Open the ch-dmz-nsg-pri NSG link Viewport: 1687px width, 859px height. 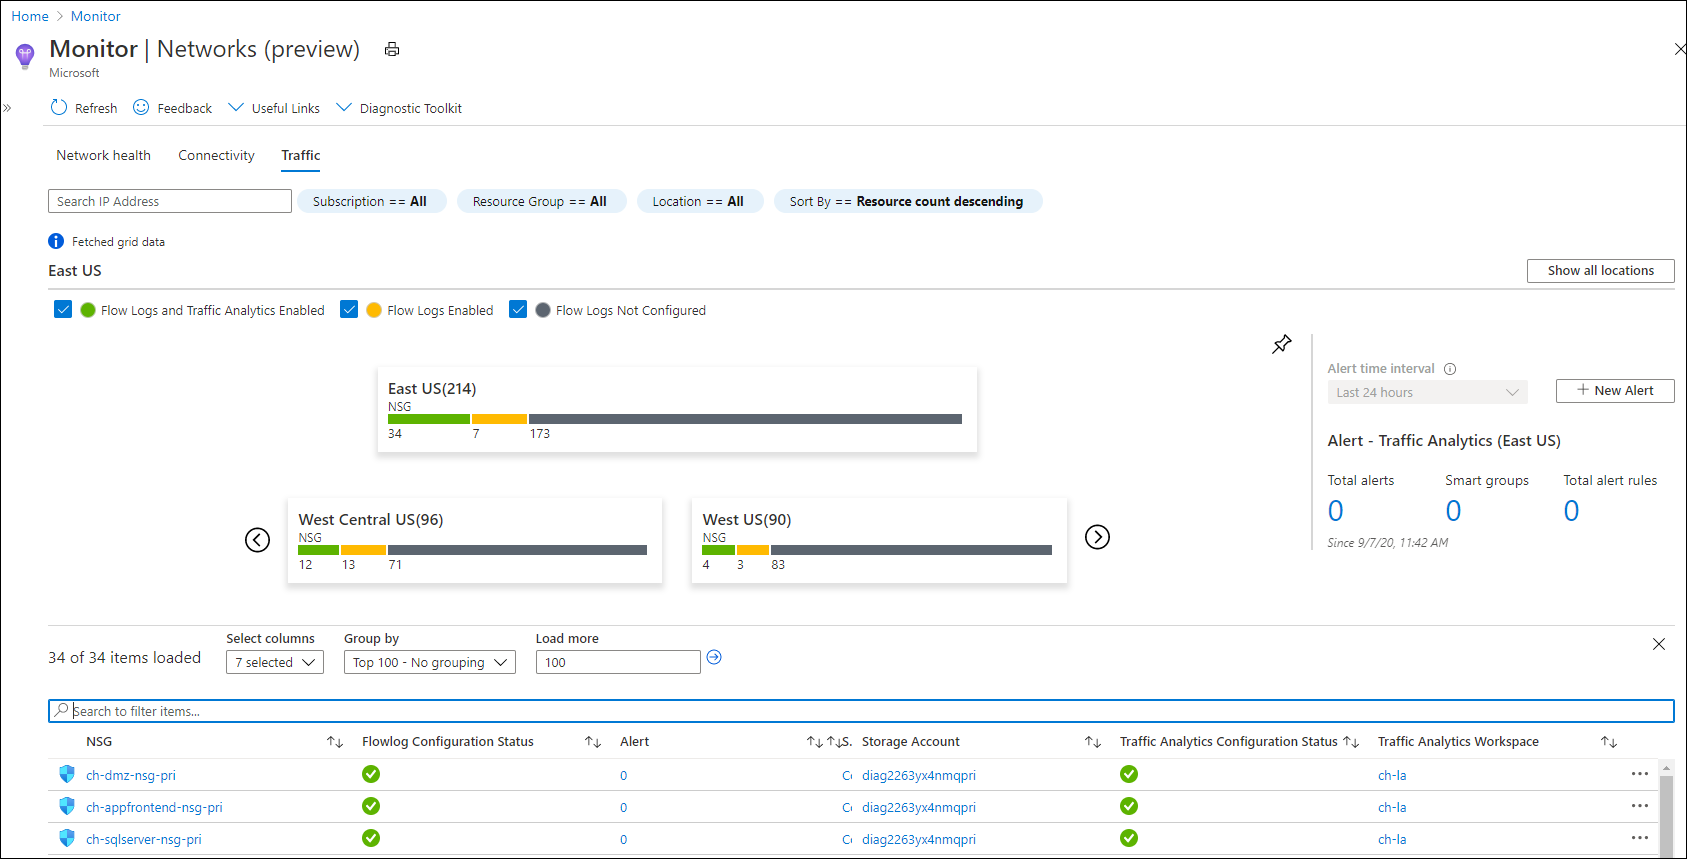(131, 775)
